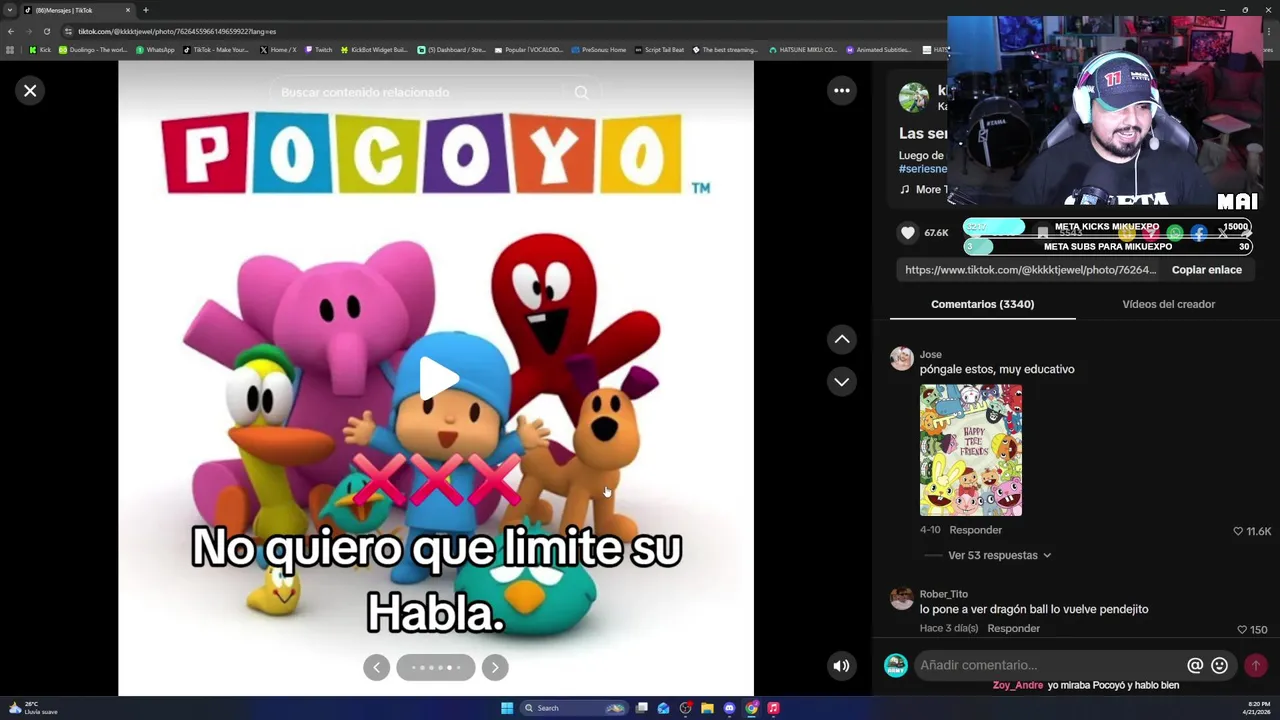
Task: Open the 'TikTok - Make Your...' bookmark
Action: pyautogui.click(x=216, y=49)
